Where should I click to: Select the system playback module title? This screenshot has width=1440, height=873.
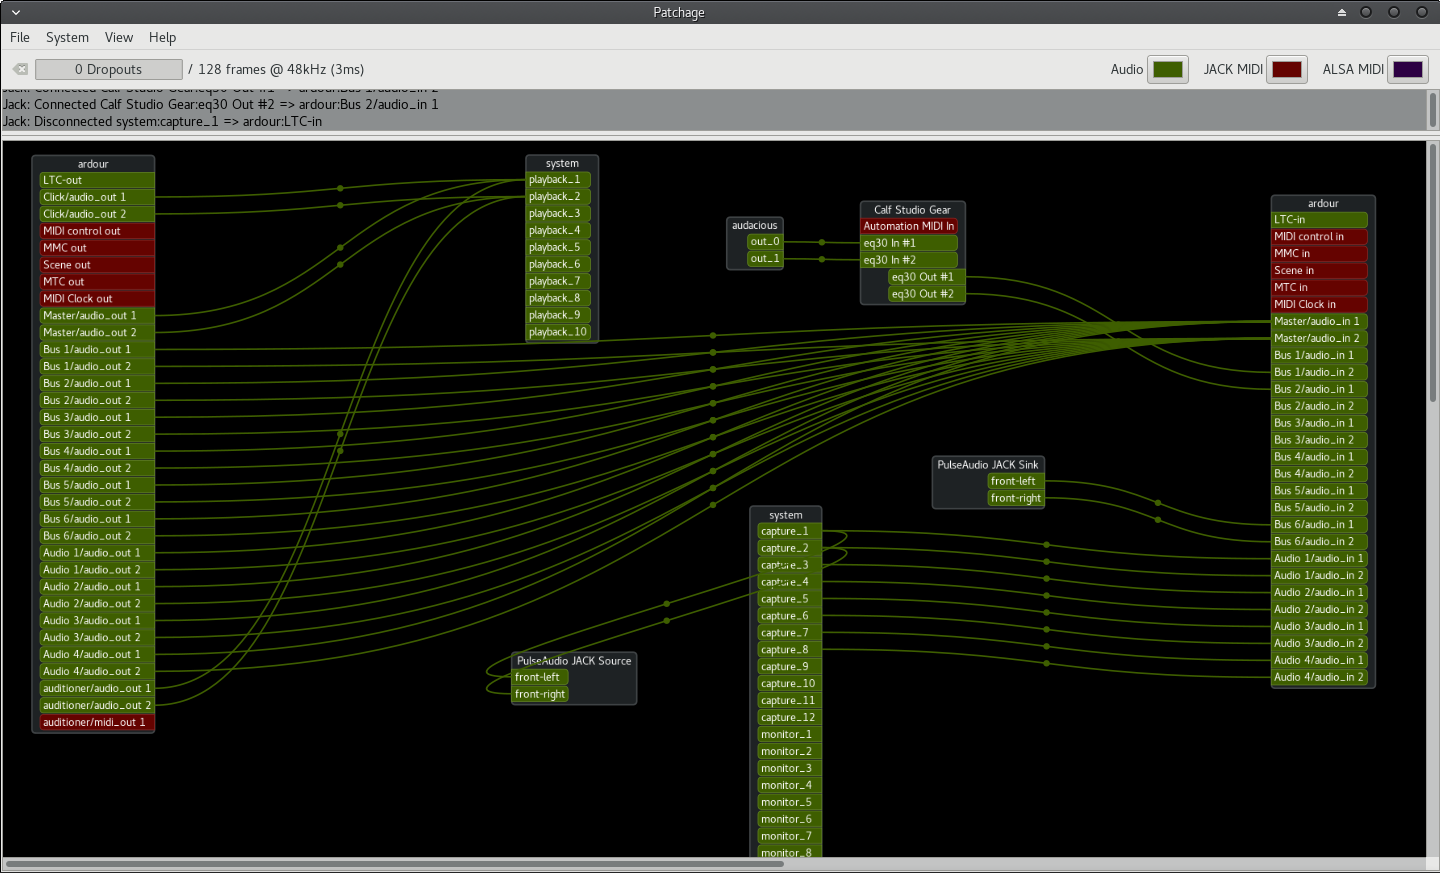click(x=562, y=163)
